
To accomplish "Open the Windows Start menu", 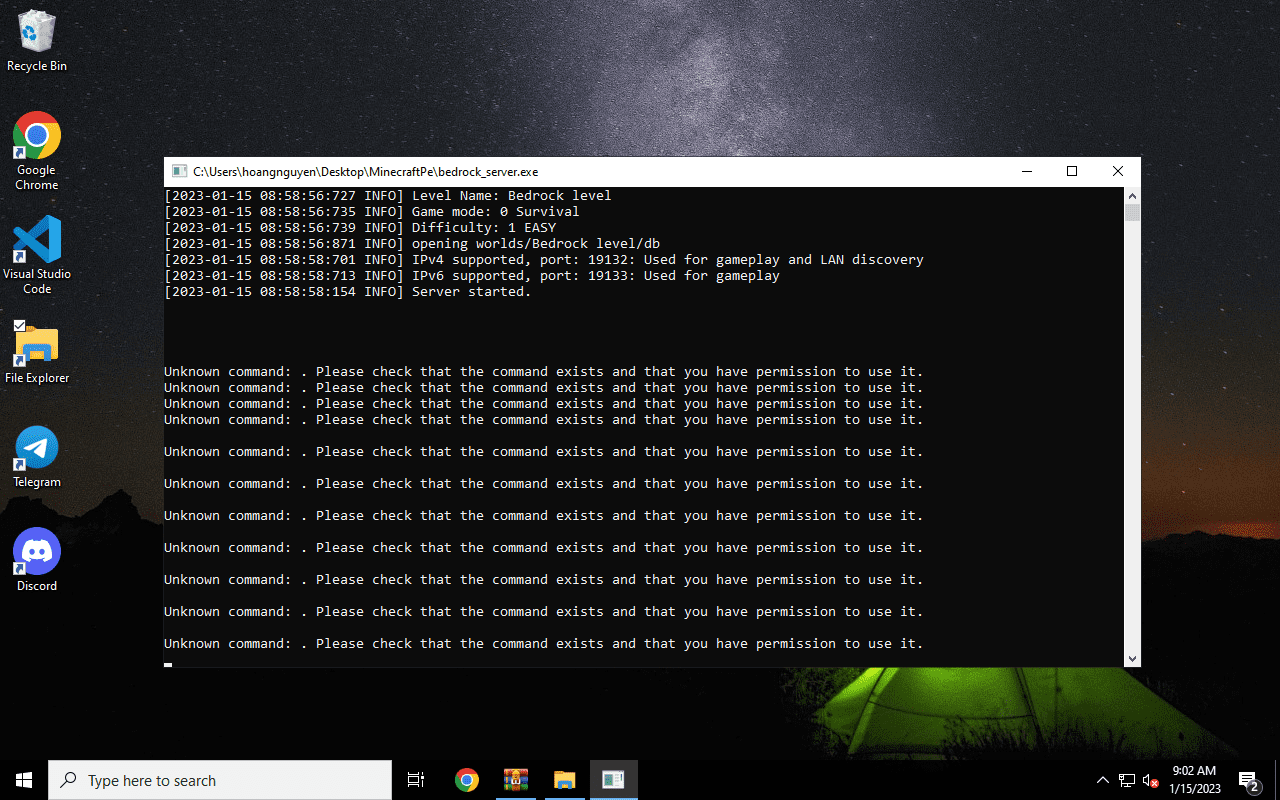I will pos(24,780).
